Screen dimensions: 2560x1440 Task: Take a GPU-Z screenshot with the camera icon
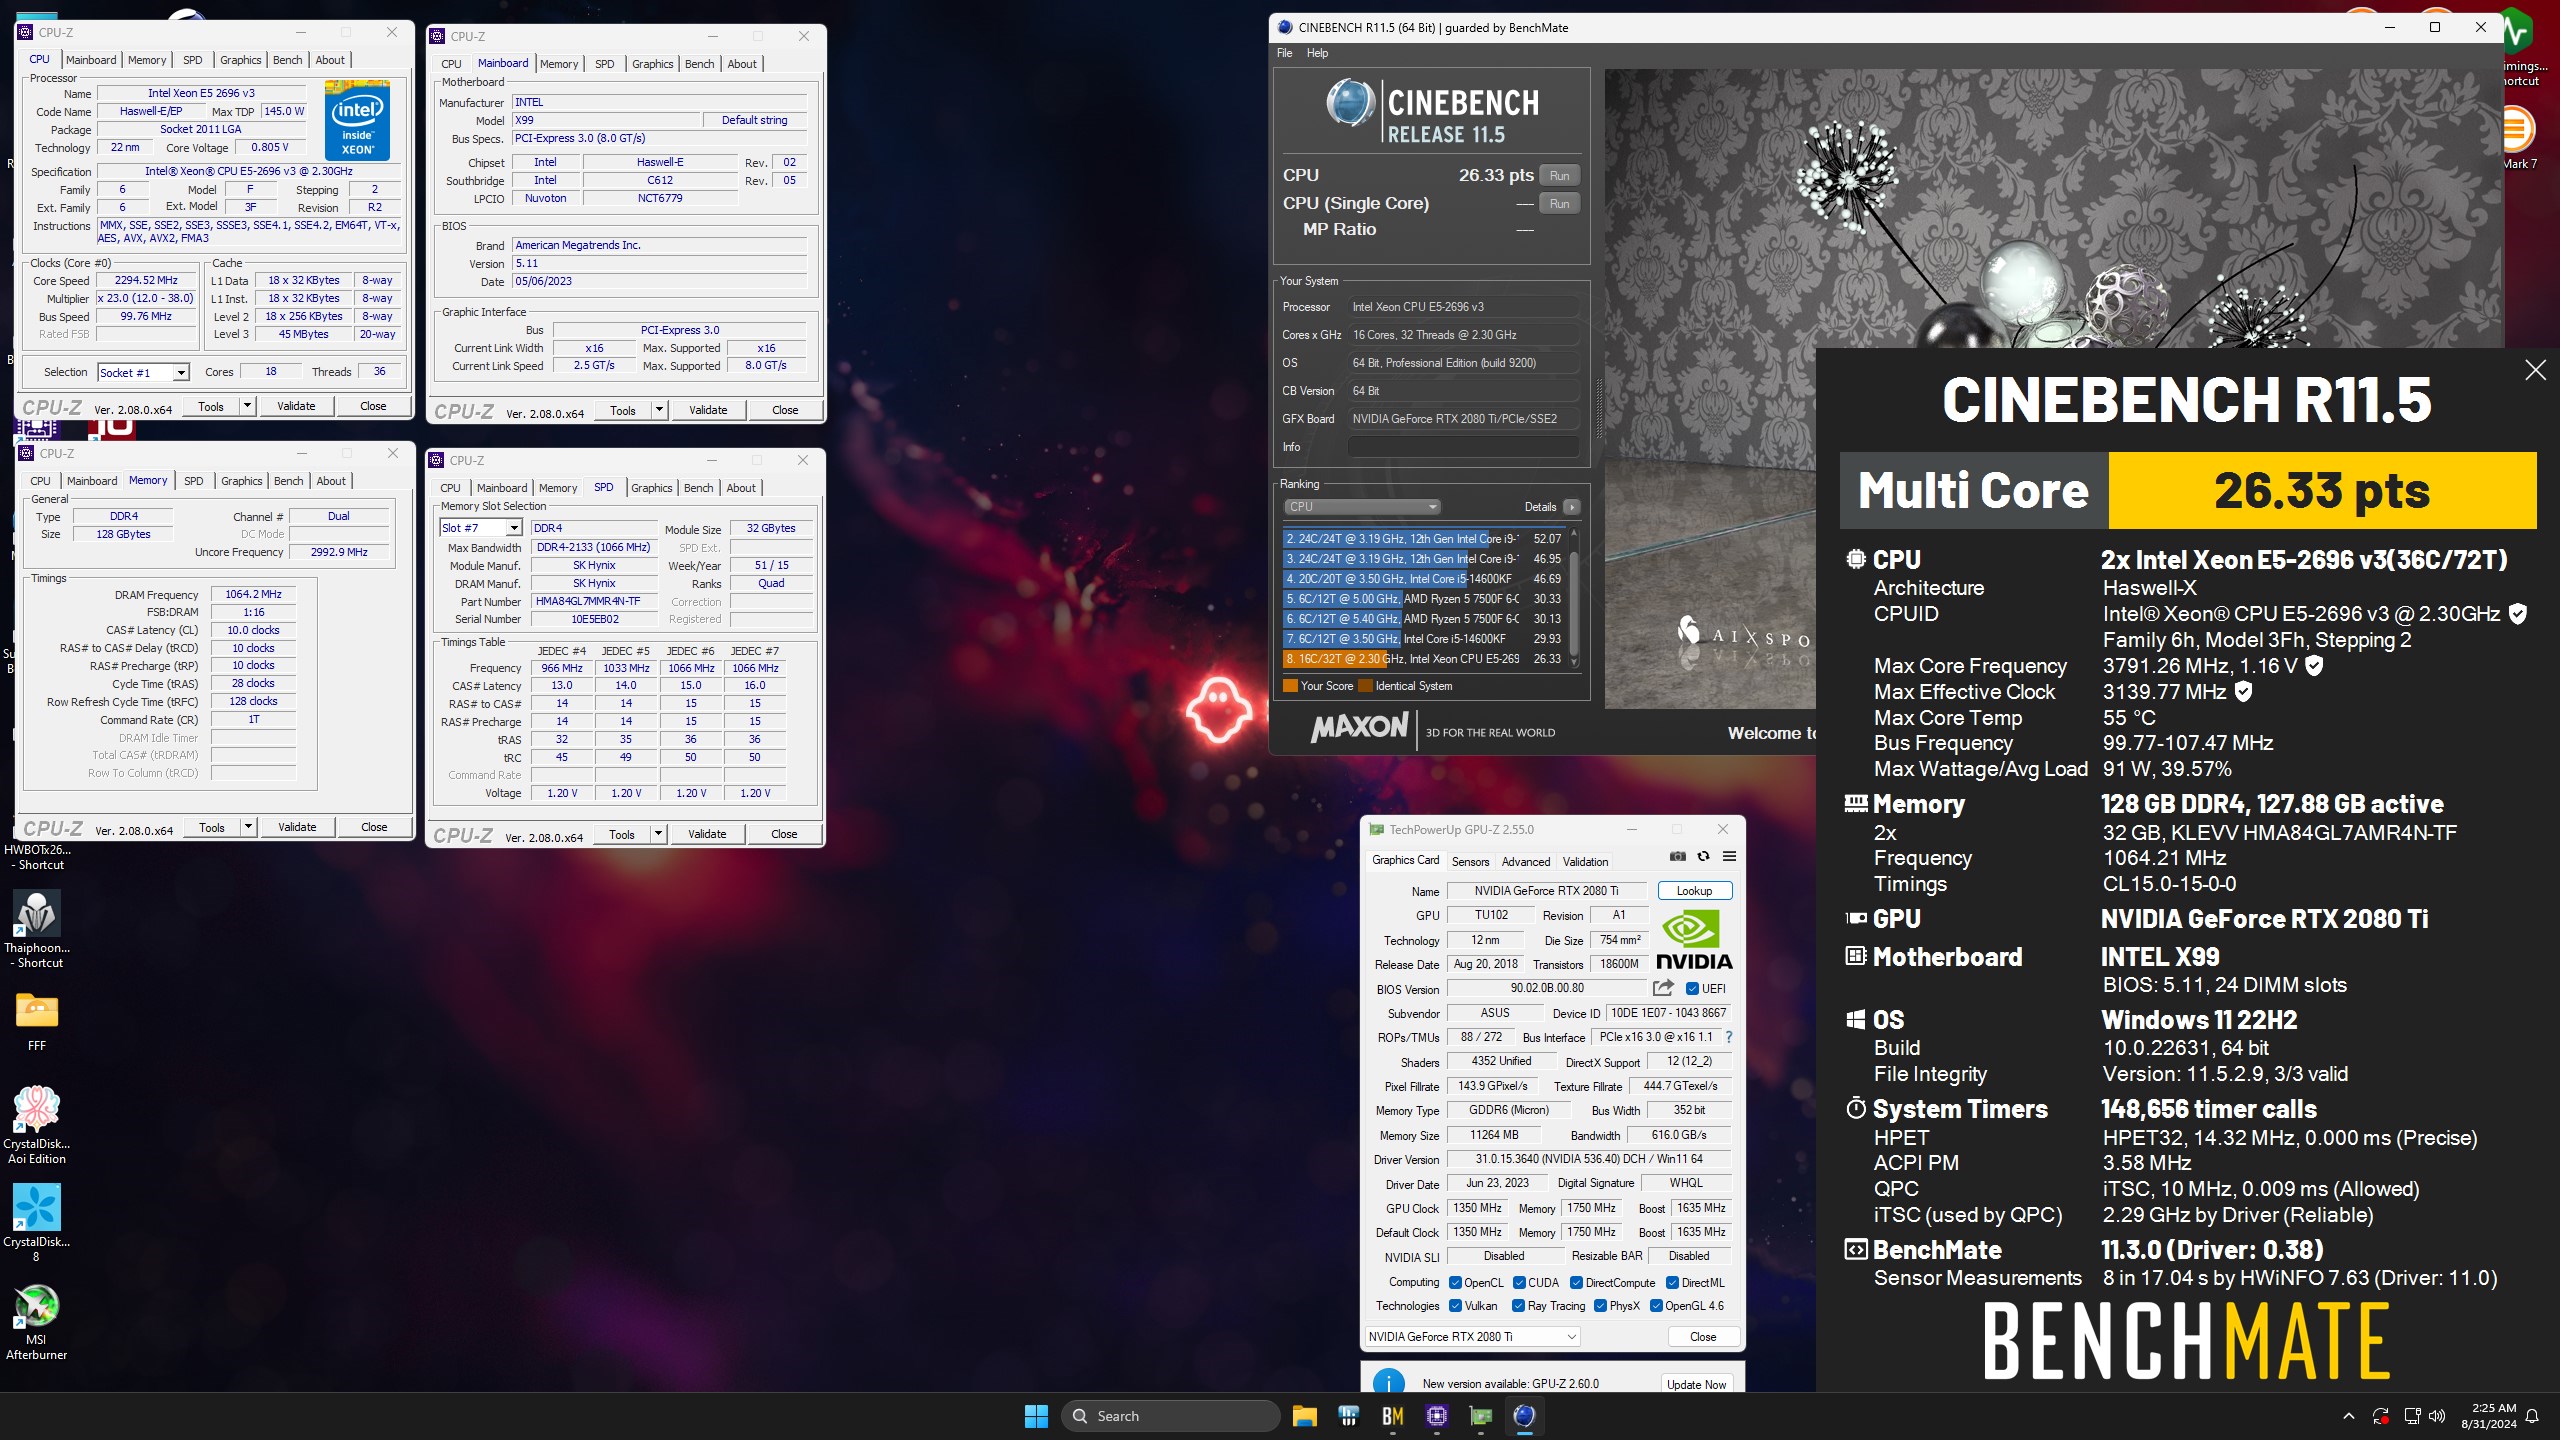point(1678,856)
